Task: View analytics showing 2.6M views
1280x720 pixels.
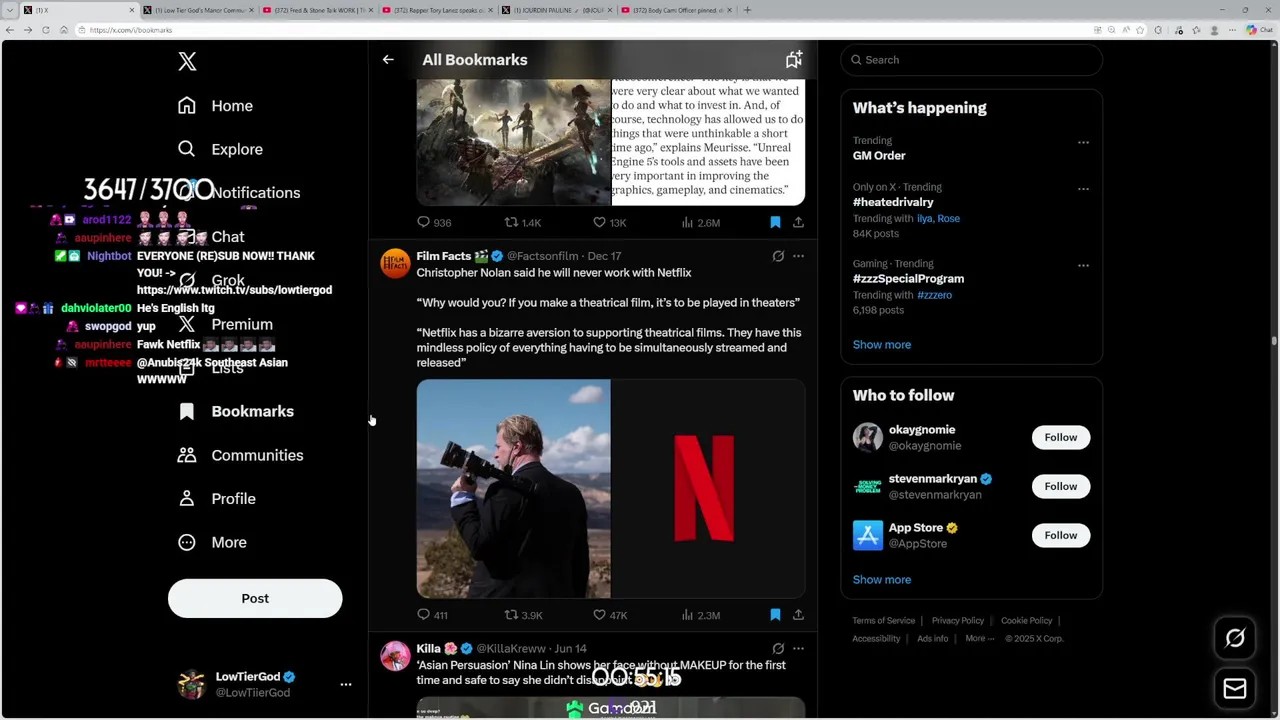Action: tap(700, 222)
